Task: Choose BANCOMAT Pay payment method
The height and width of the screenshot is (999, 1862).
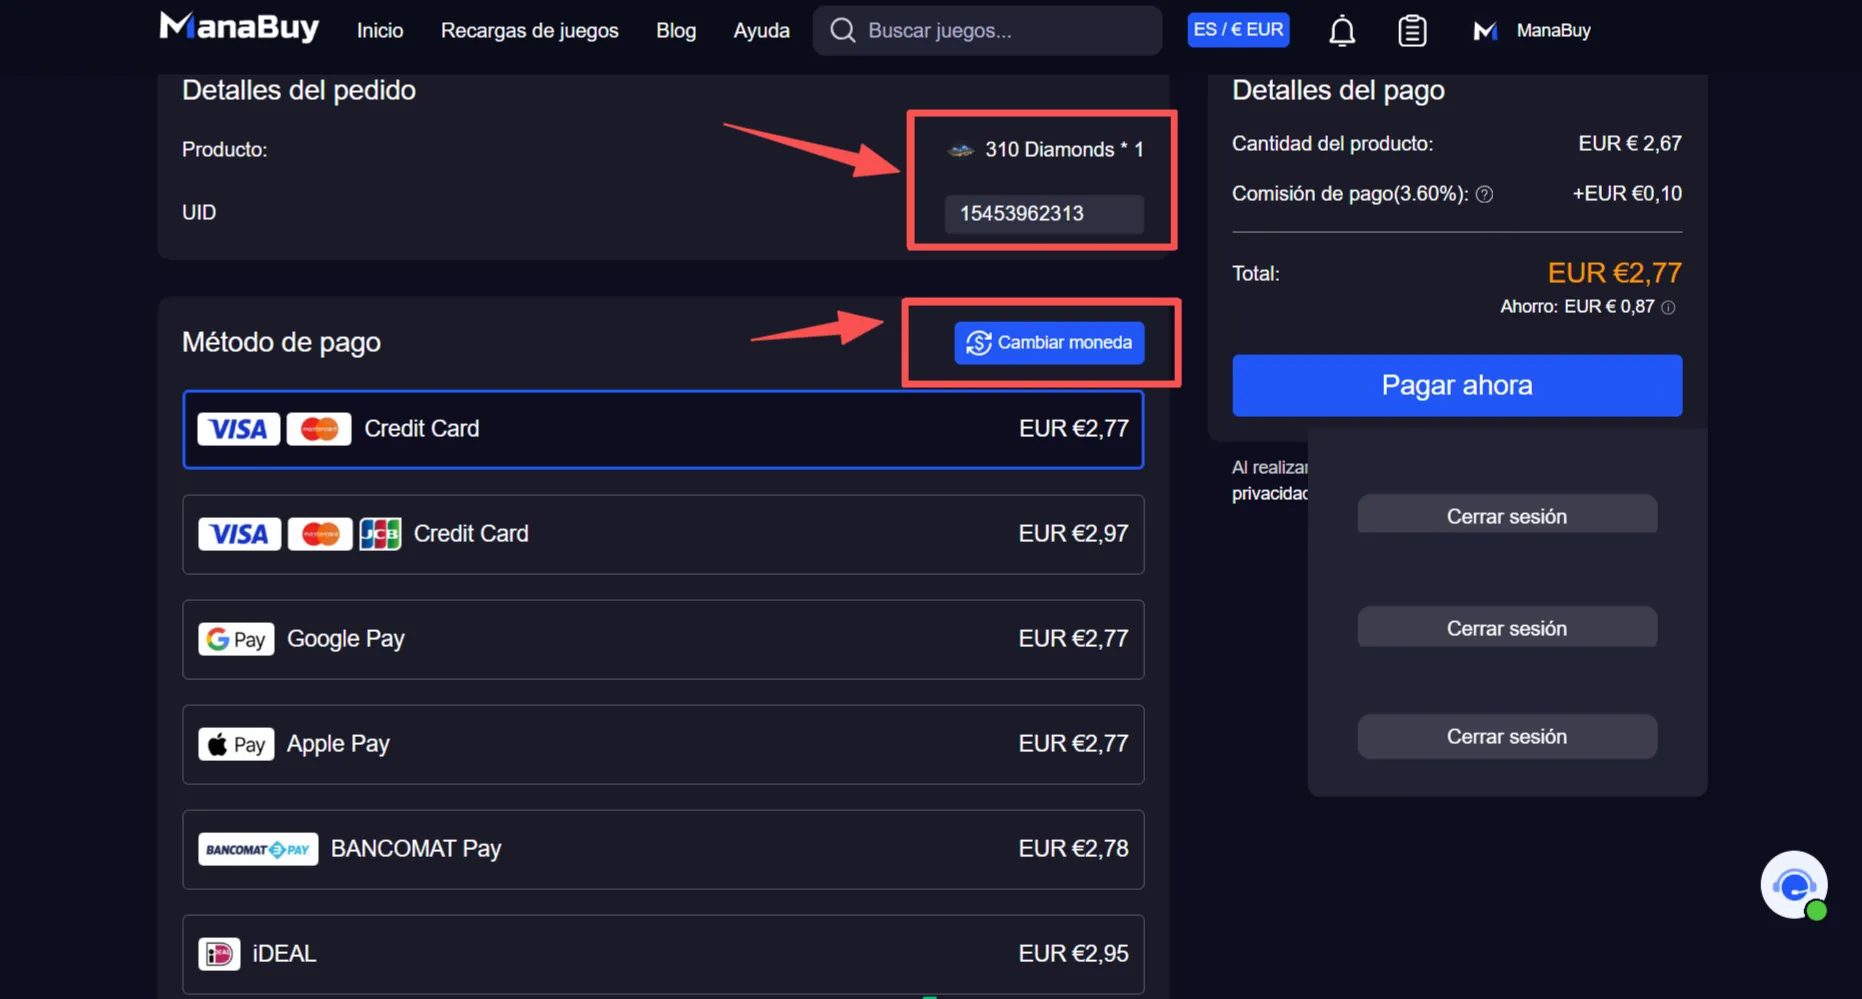Action: tap(663, 849)
